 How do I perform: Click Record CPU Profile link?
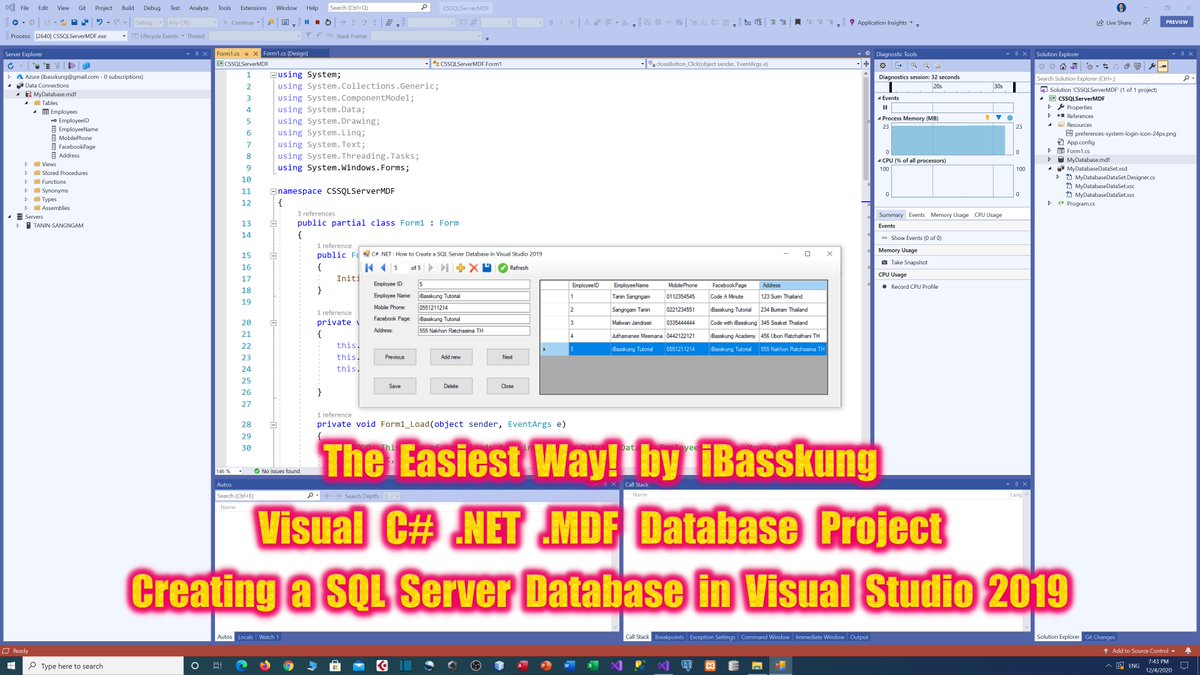[915, 287]
